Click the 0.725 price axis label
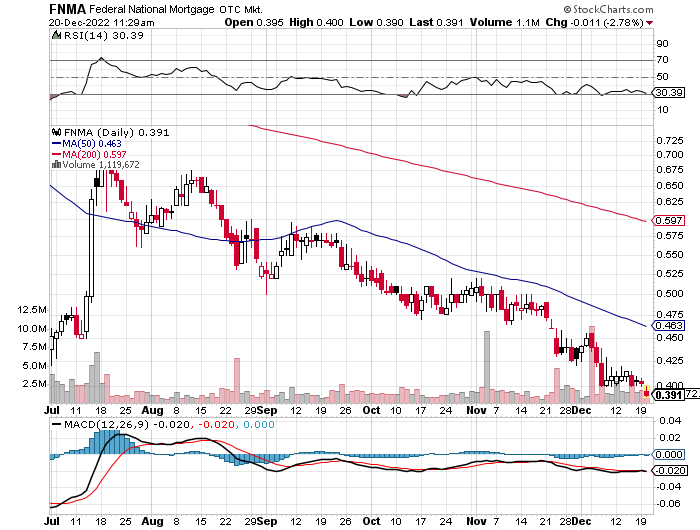This screenshot has width=700, height=530. [x=670, y=141]
